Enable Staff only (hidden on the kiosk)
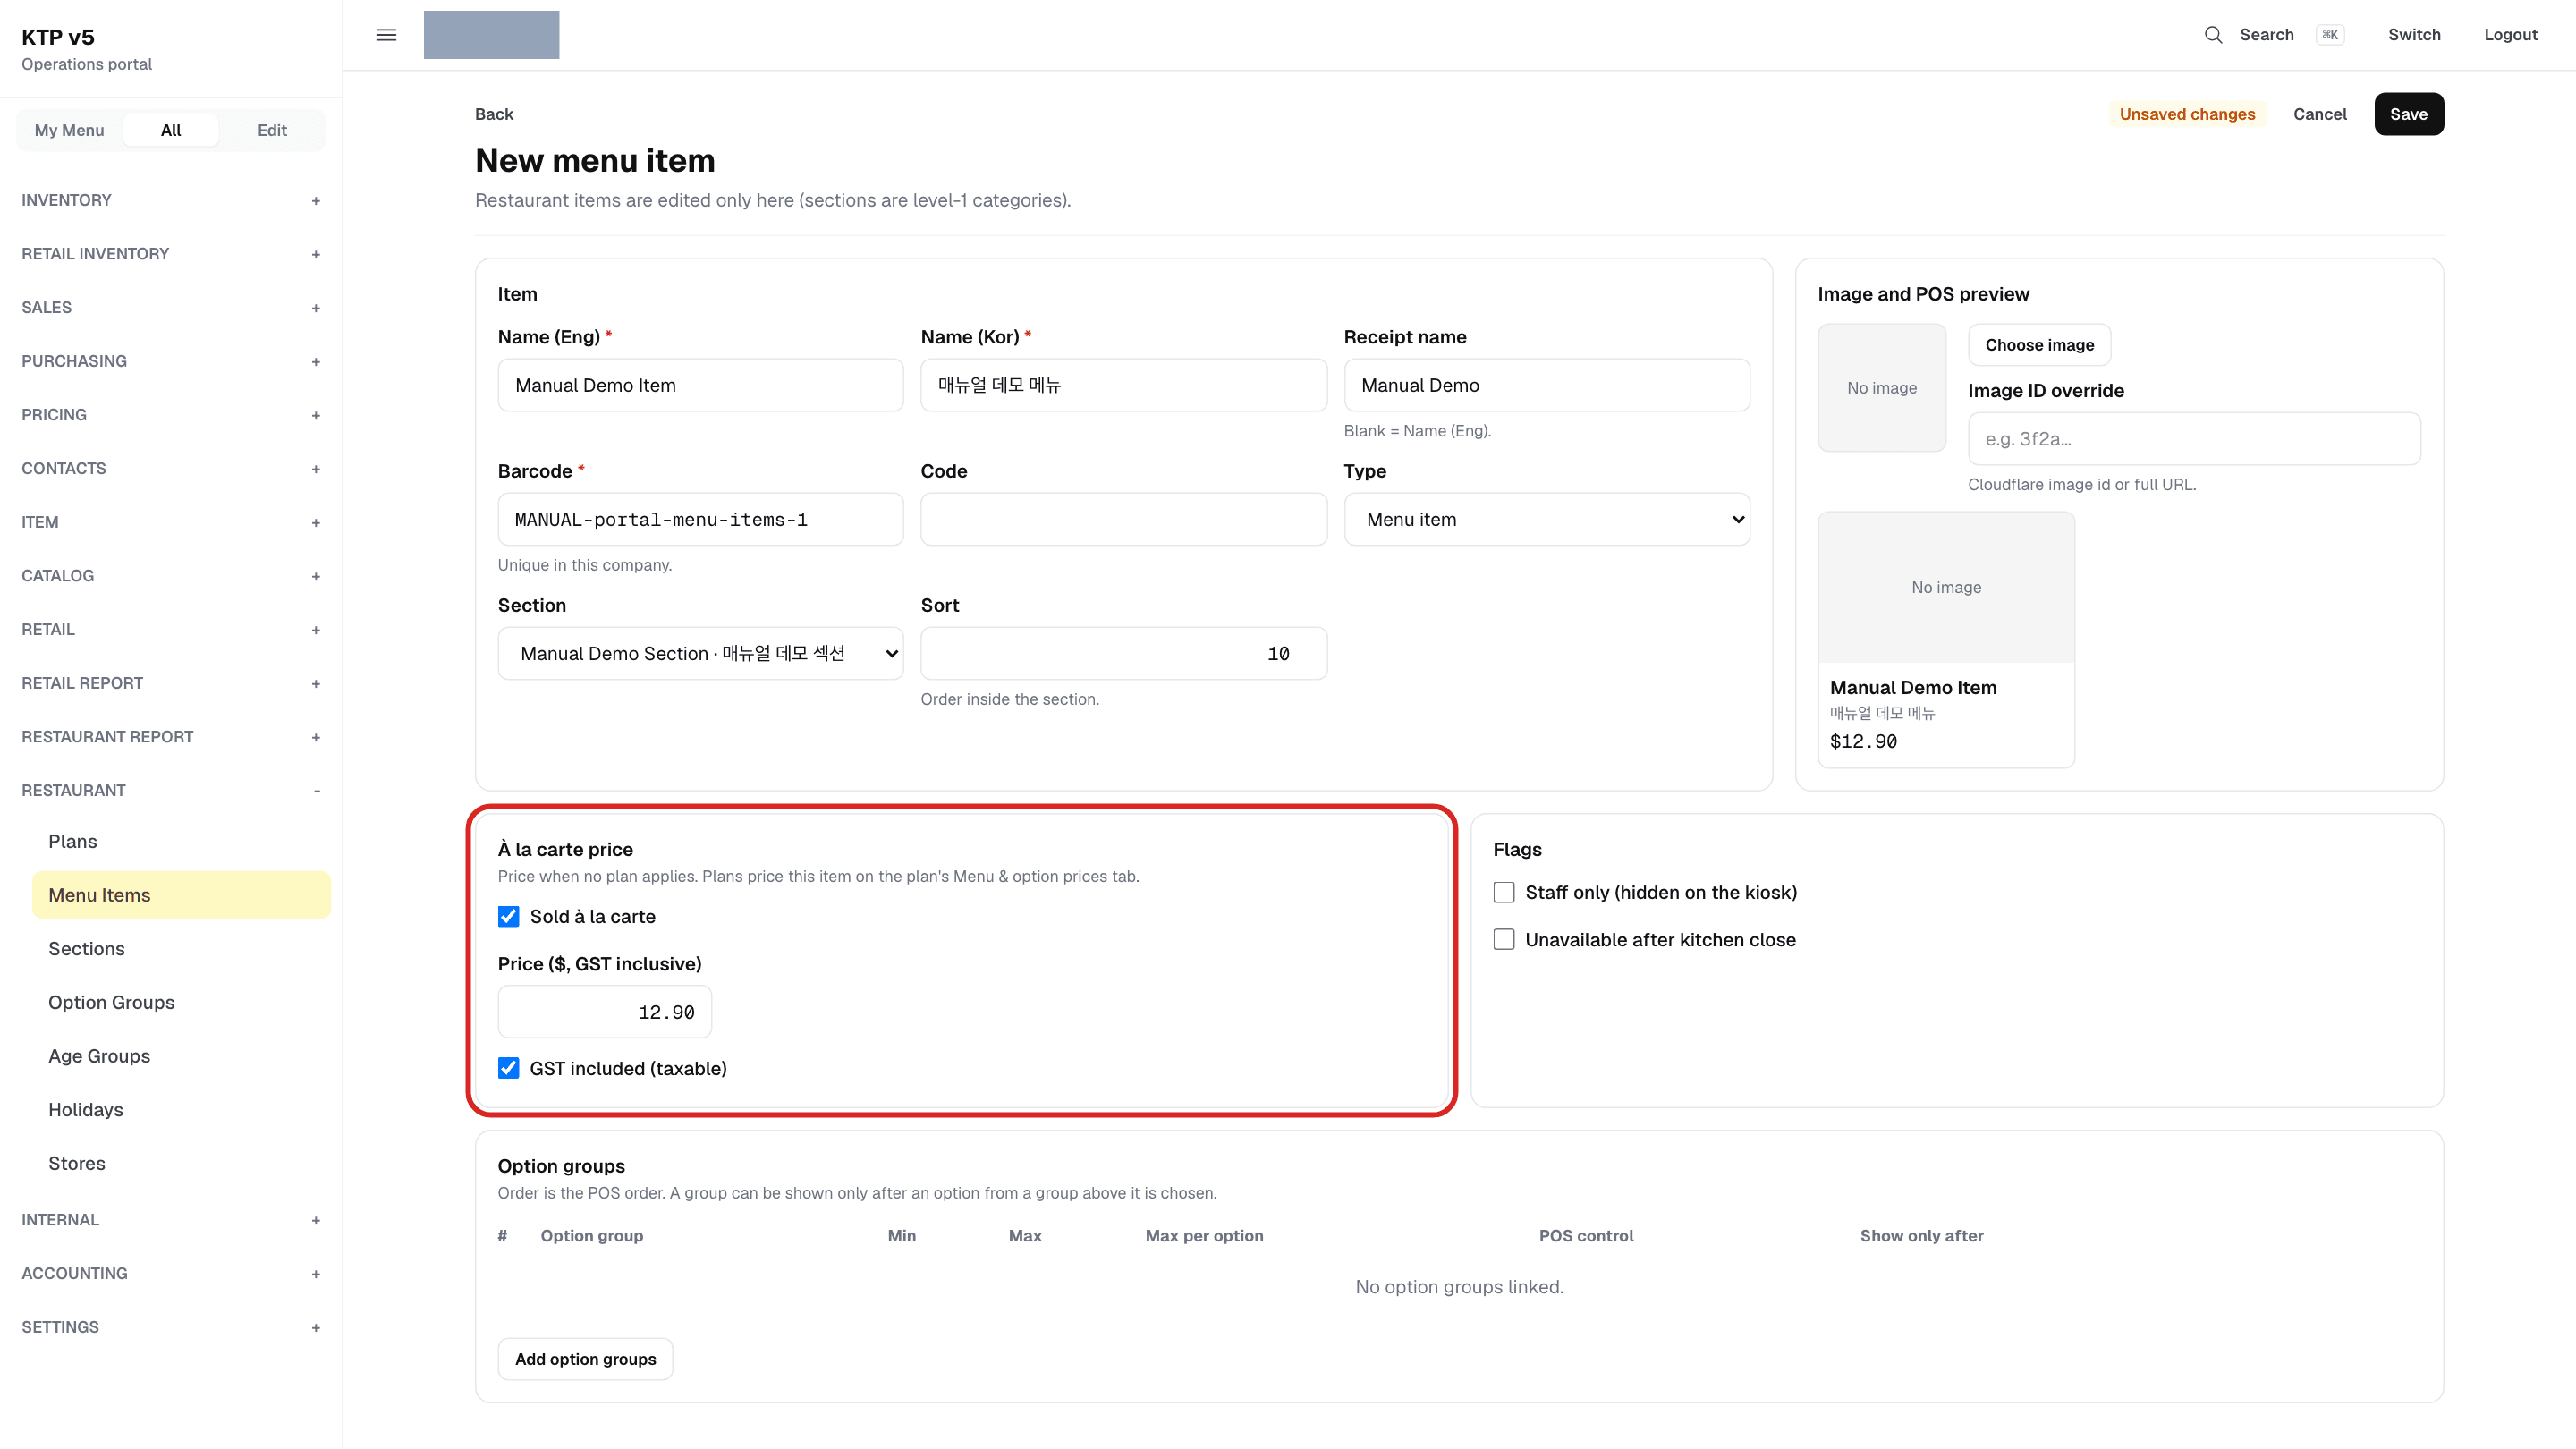 (1504, 892)
